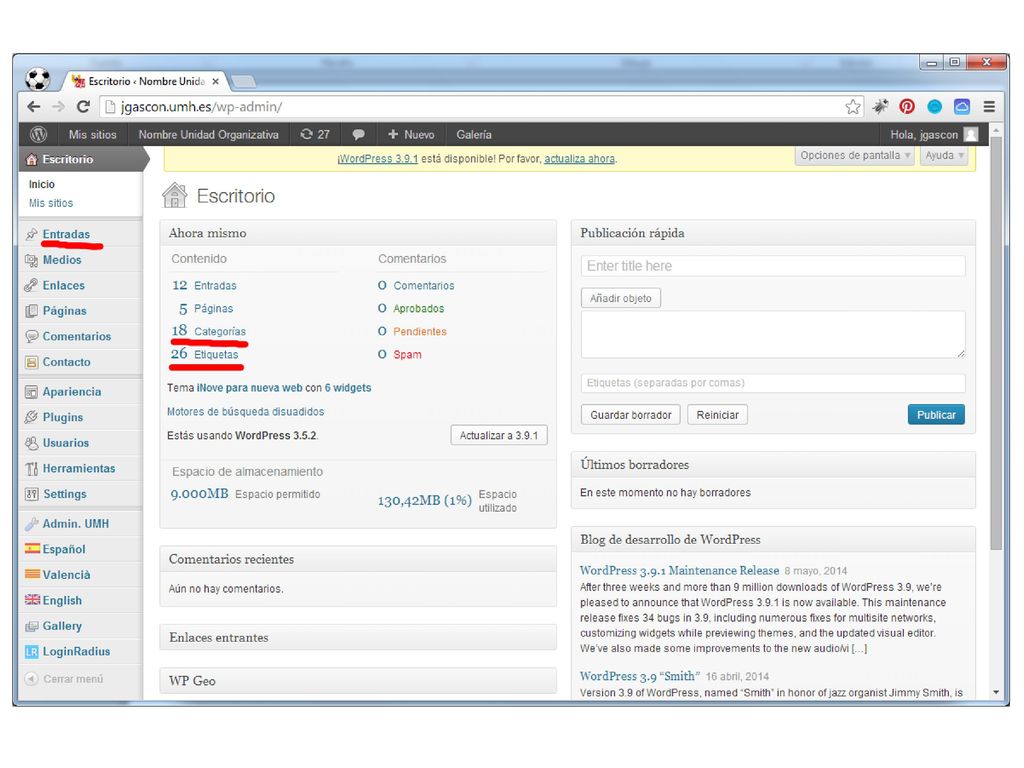Click the Valencia flag icon

(32, 574)
